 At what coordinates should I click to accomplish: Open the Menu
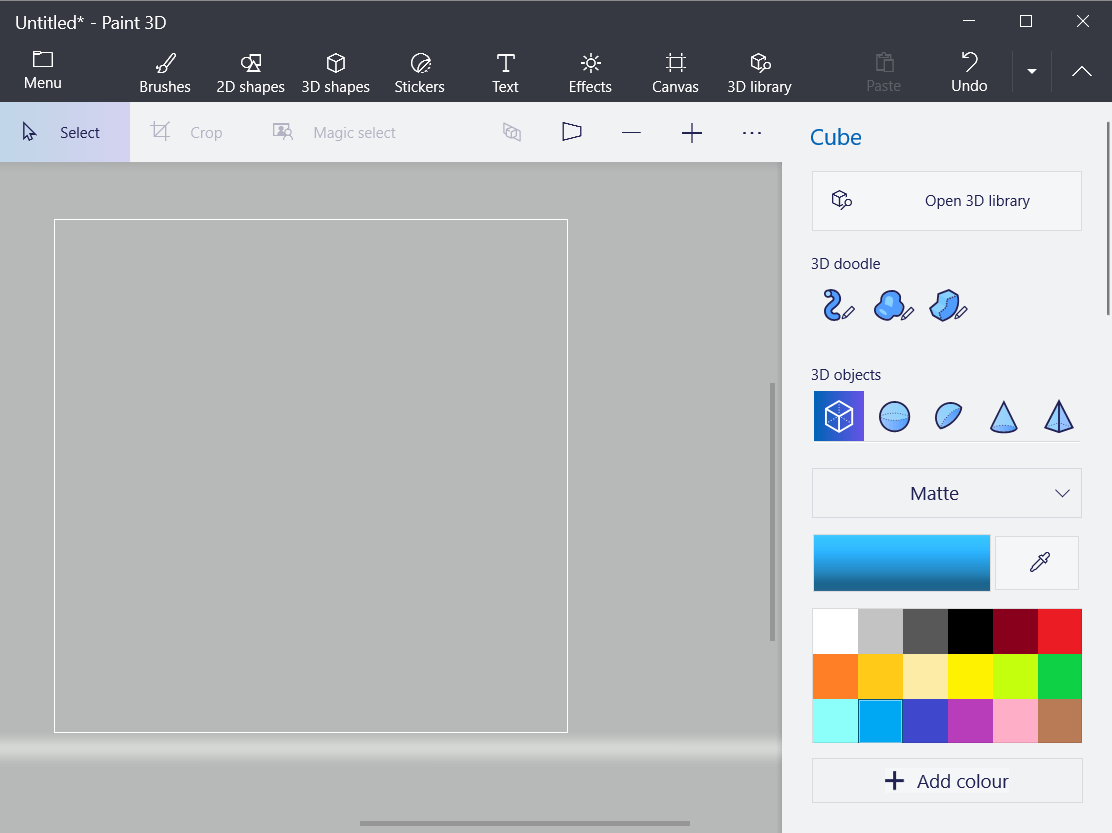[x=42, y=71]
